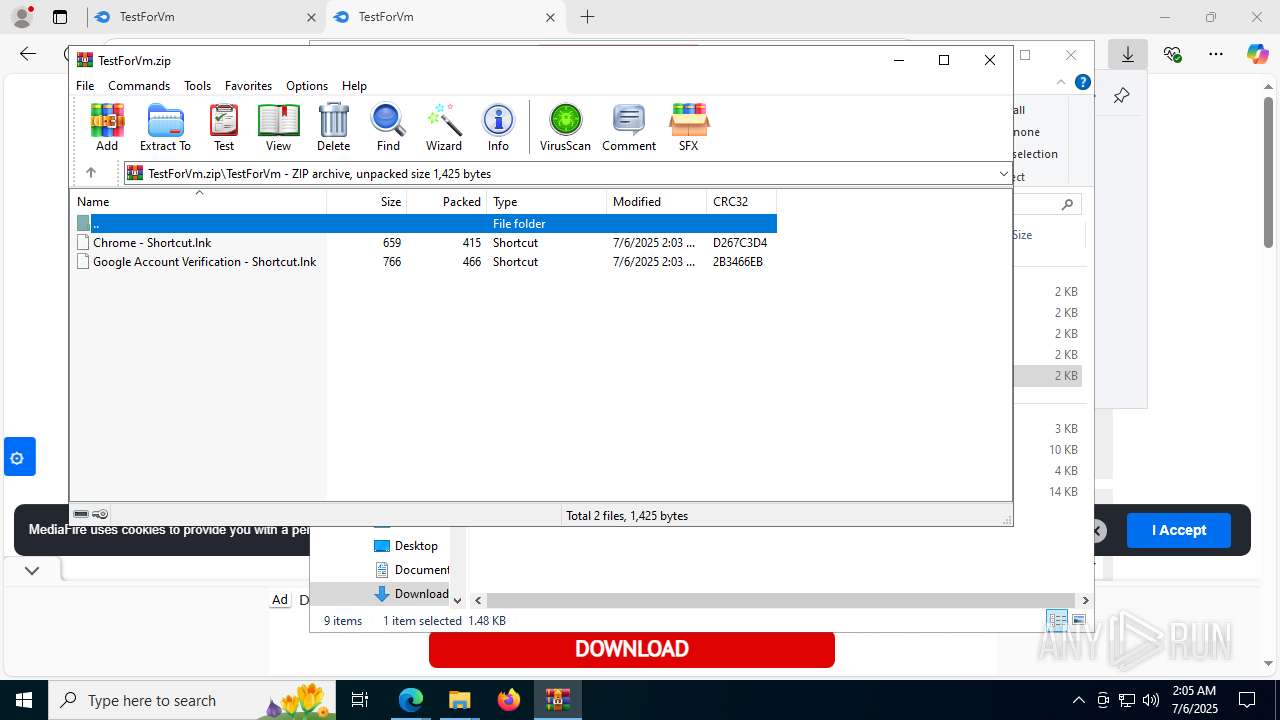Image resolution: width=1280 pixels, height=720 pixels.
Task: Open browser Settings and more menu
Action: pyautogui.click(x=1215, y=54)
